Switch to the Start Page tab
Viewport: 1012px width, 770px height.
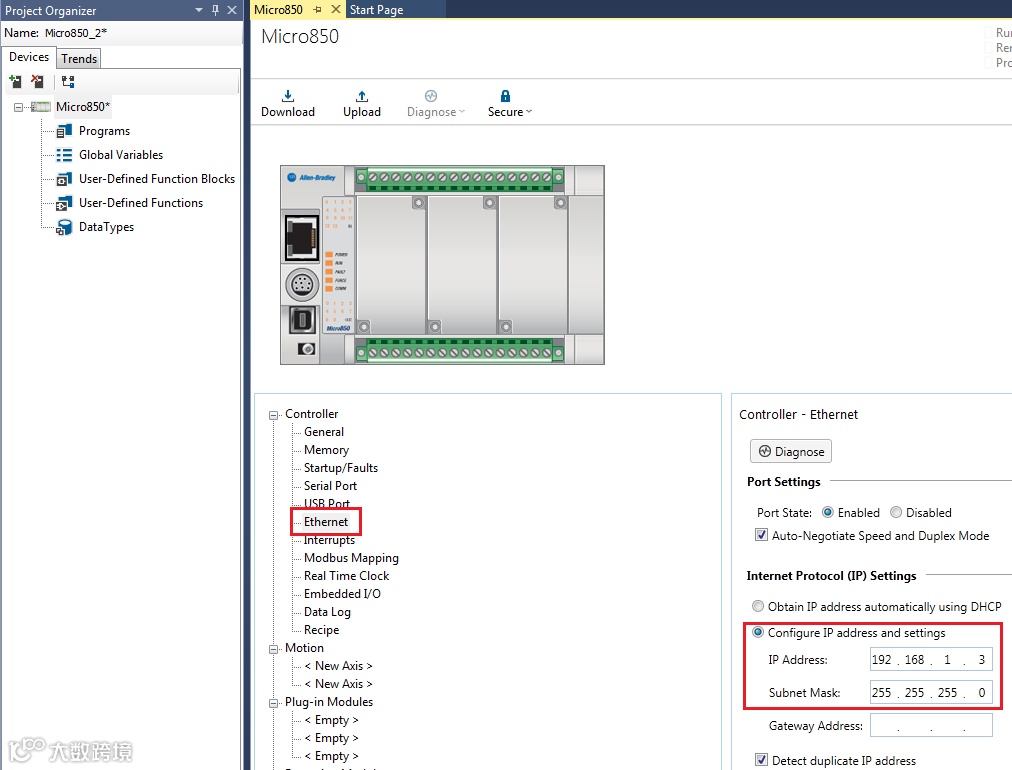coord(377,10)
